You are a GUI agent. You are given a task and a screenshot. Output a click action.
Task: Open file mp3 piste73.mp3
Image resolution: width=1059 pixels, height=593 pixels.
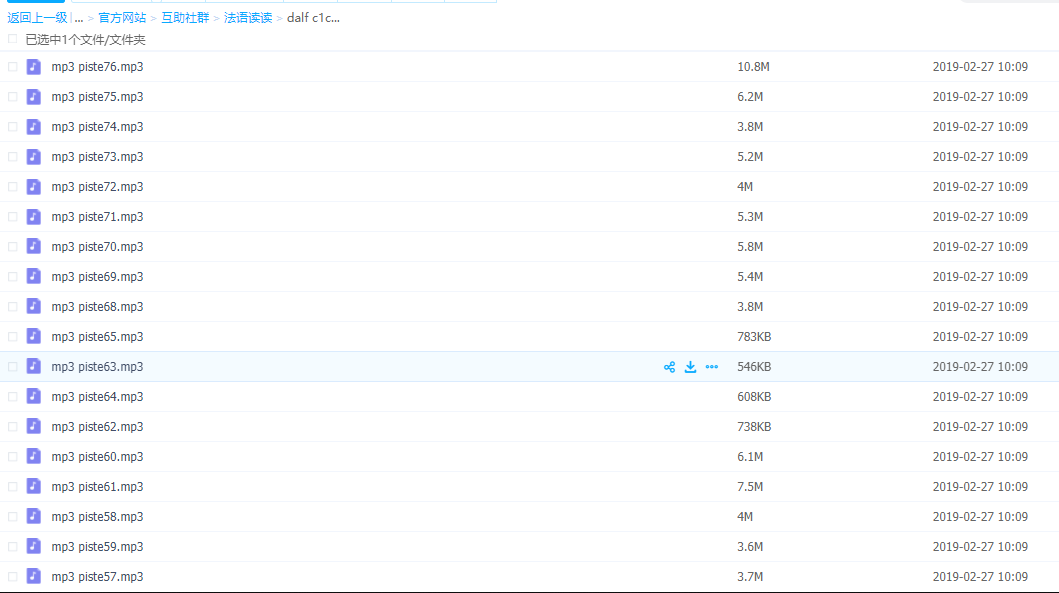click(x=97, y=157)
